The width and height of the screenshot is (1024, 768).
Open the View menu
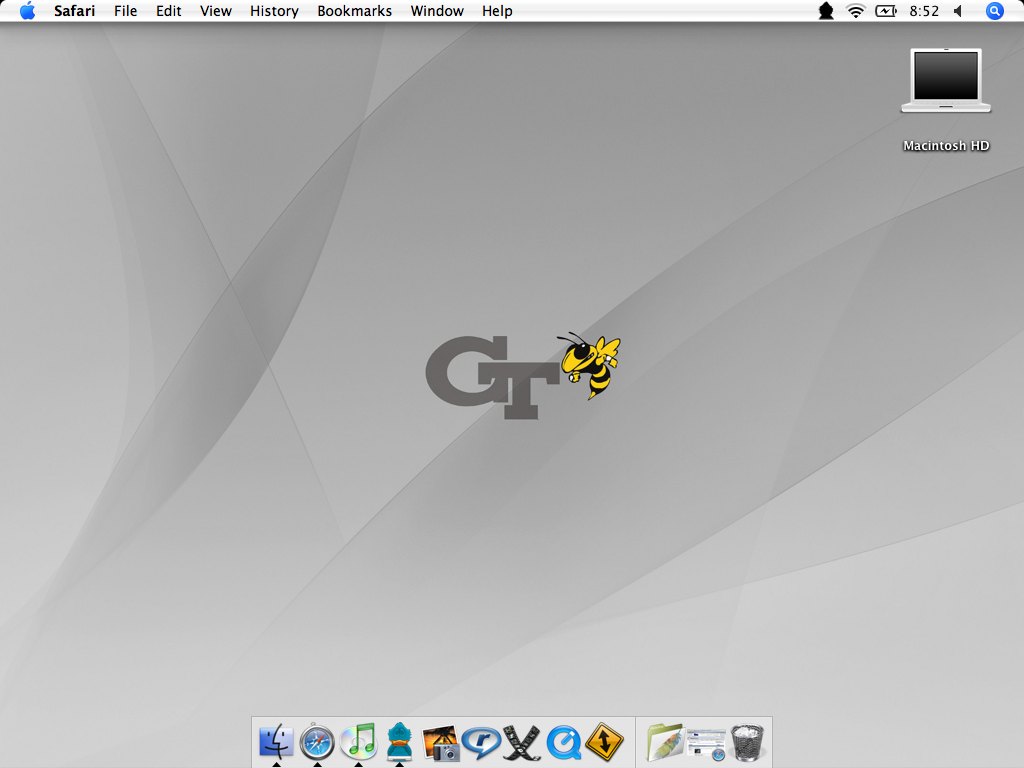[x=216, y=11]
